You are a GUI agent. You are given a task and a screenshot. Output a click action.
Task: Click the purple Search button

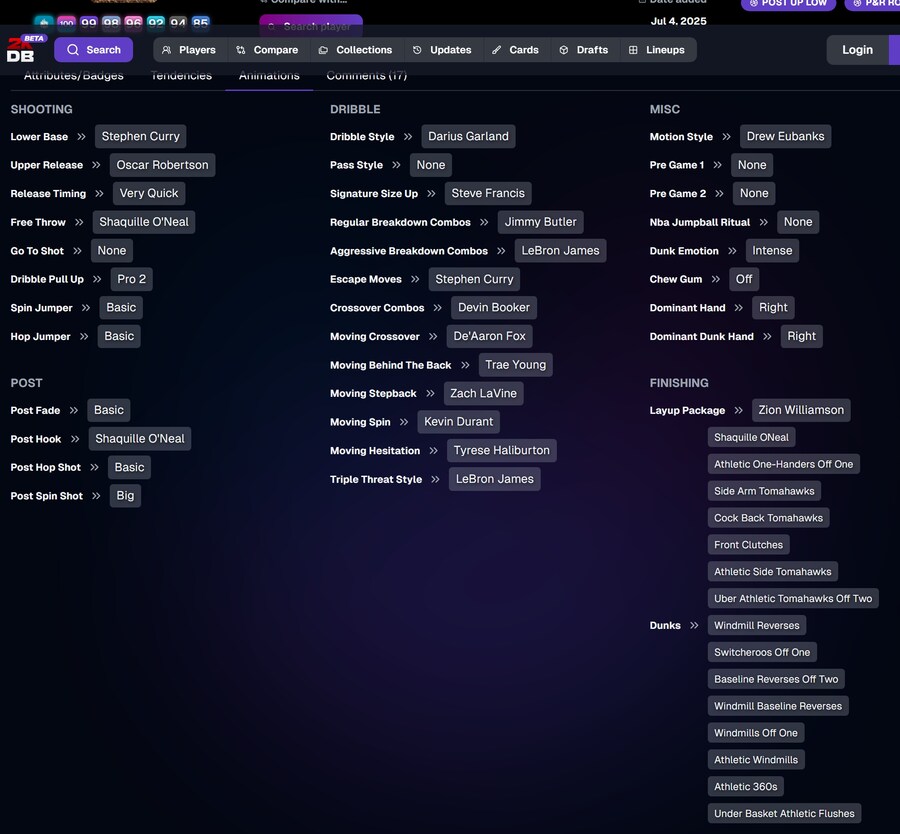[x=94, y=50]
